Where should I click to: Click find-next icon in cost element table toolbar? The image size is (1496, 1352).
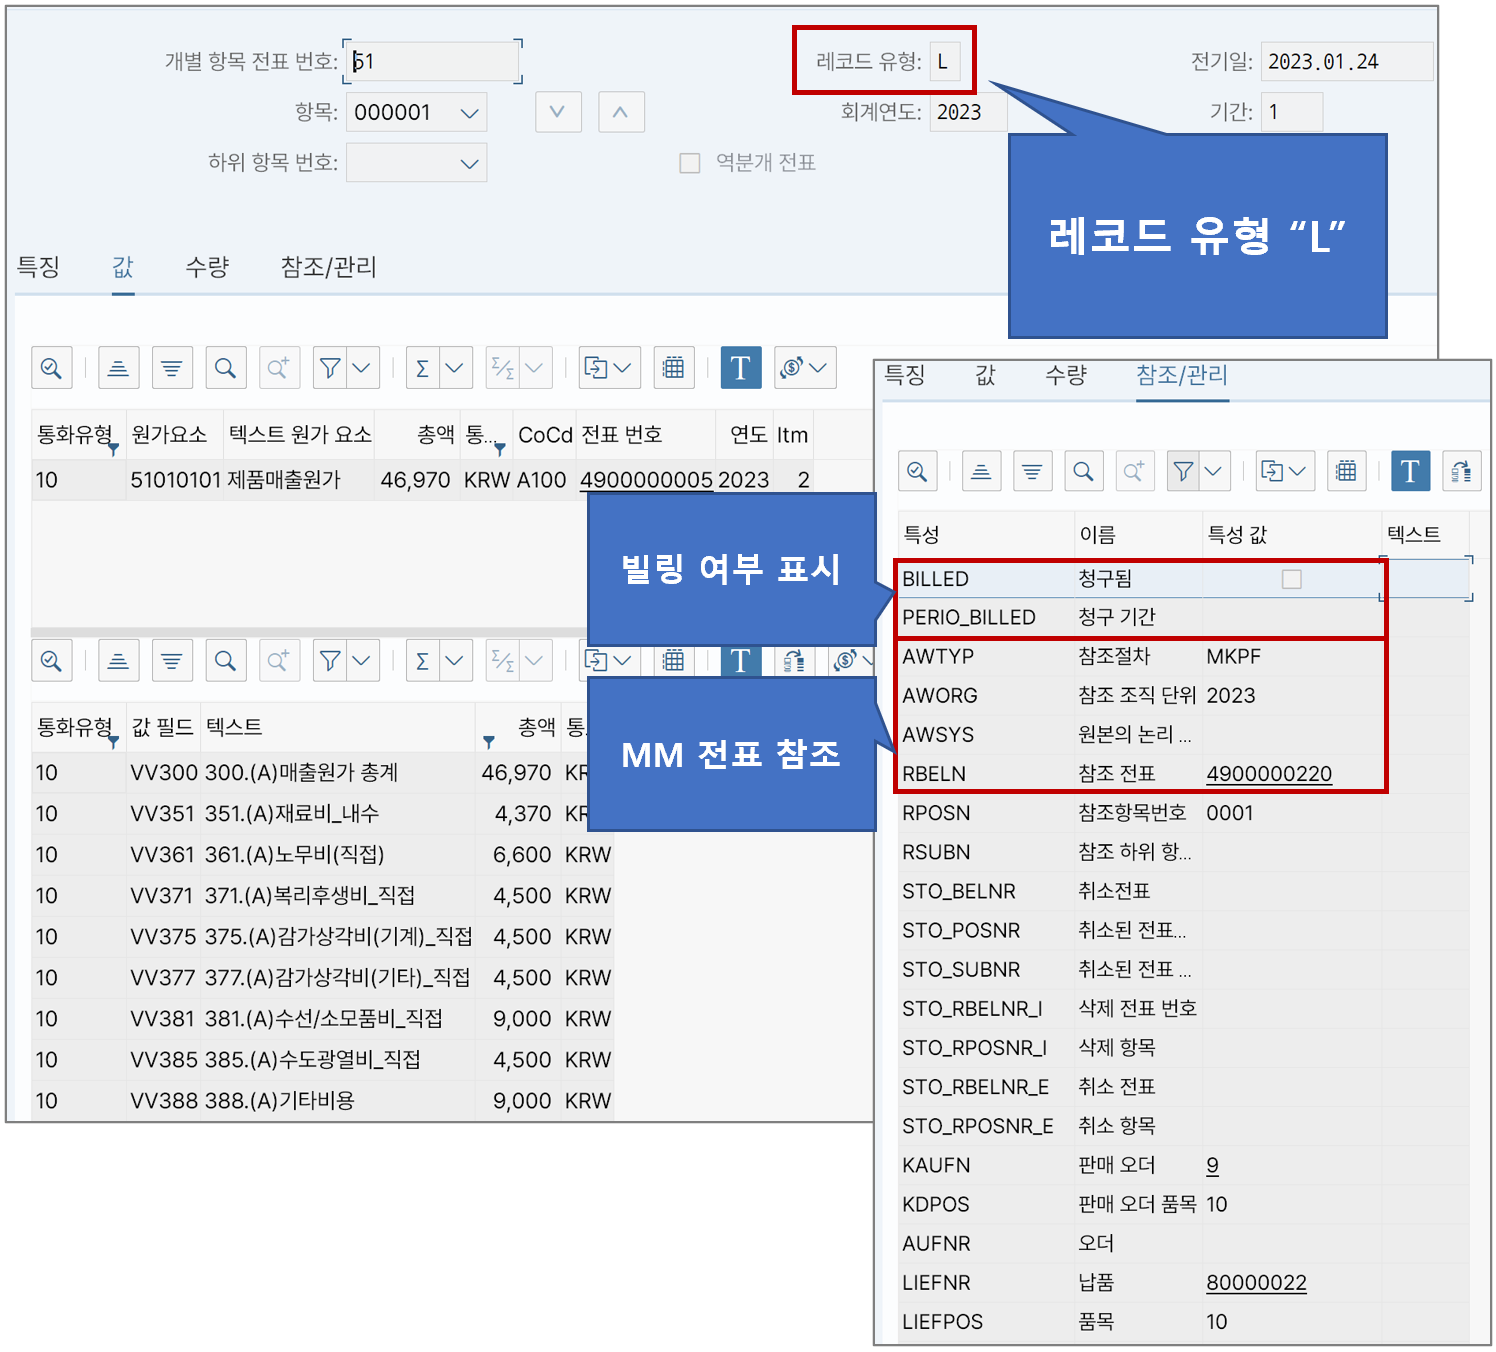(279, 368)
